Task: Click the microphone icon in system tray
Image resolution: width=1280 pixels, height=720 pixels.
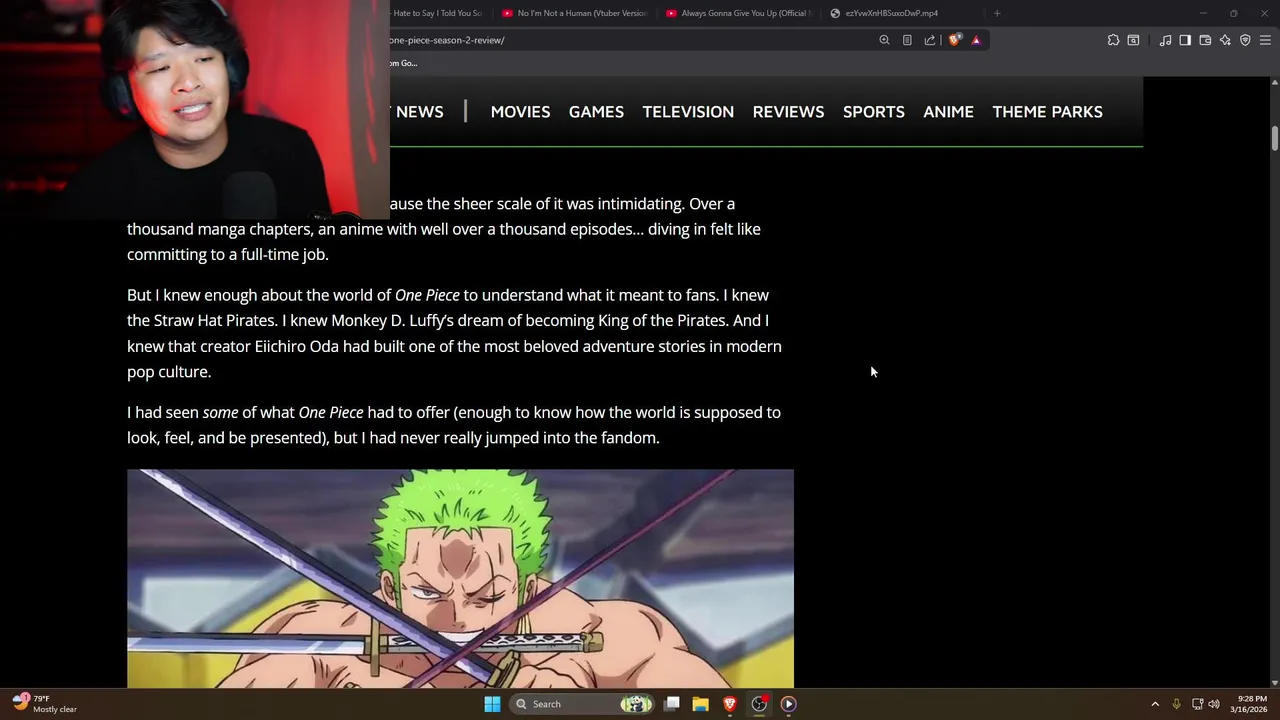Action: (x=1176, y=704)
